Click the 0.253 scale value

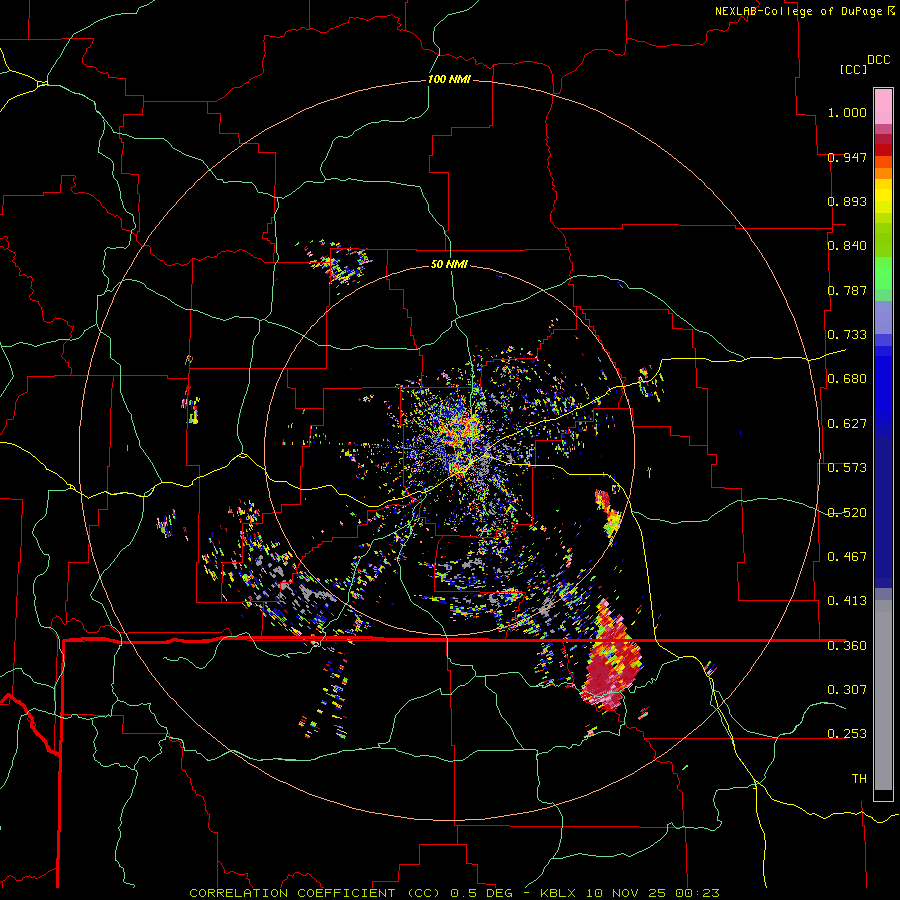click(x=847, y=734)
